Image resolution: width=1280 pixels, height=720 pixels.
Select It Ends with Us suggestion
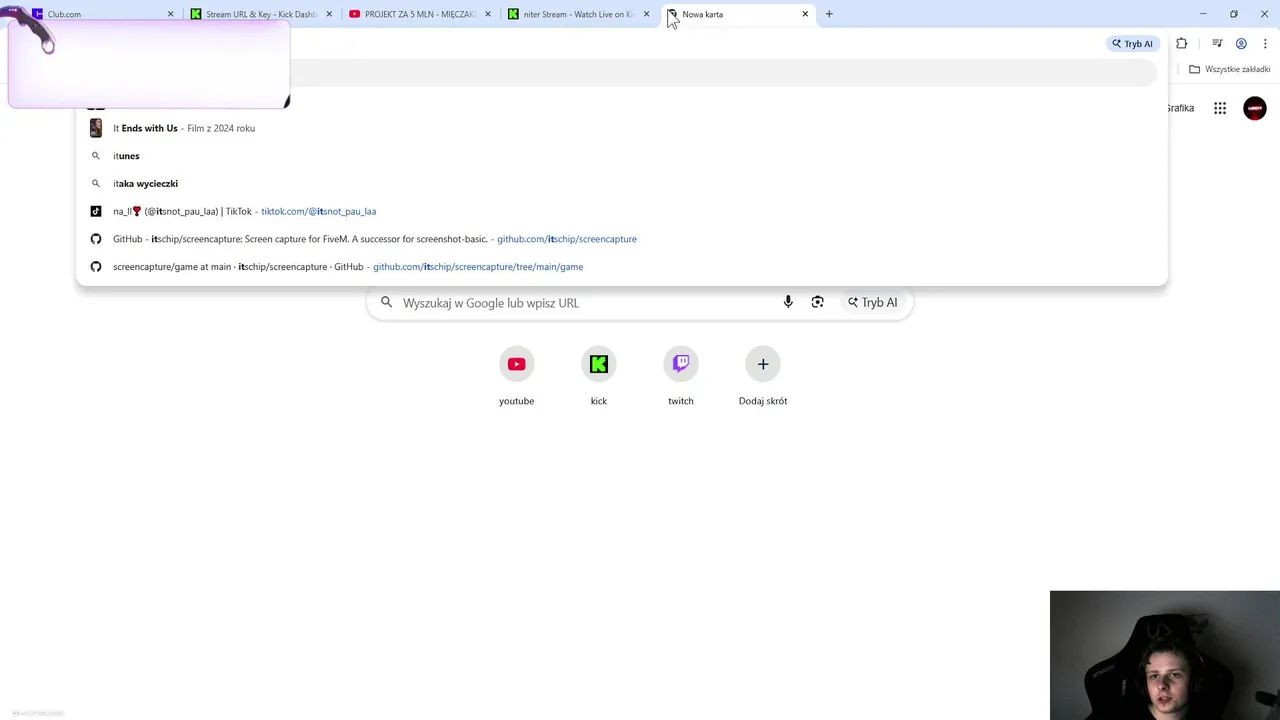pyautogui.click(x=621, y=128)
